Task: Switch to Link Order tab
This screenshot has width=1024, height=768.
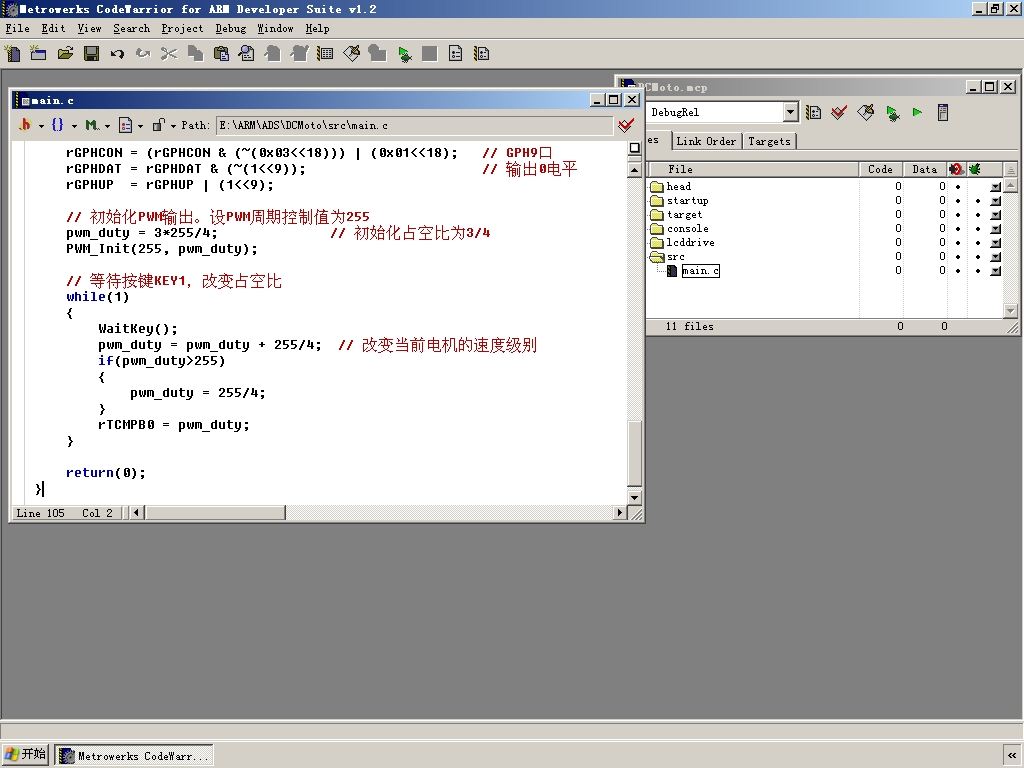Action: [706, 141]
